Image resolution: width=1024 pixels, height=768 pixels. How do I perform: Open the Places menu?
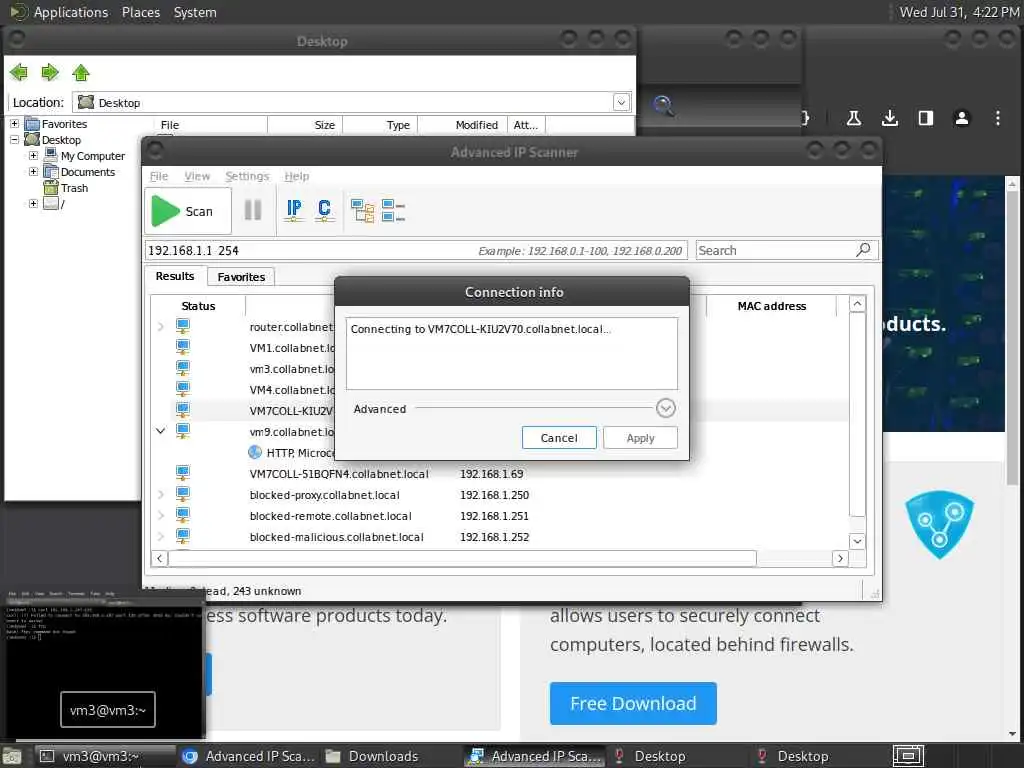[x=140, y=12]
